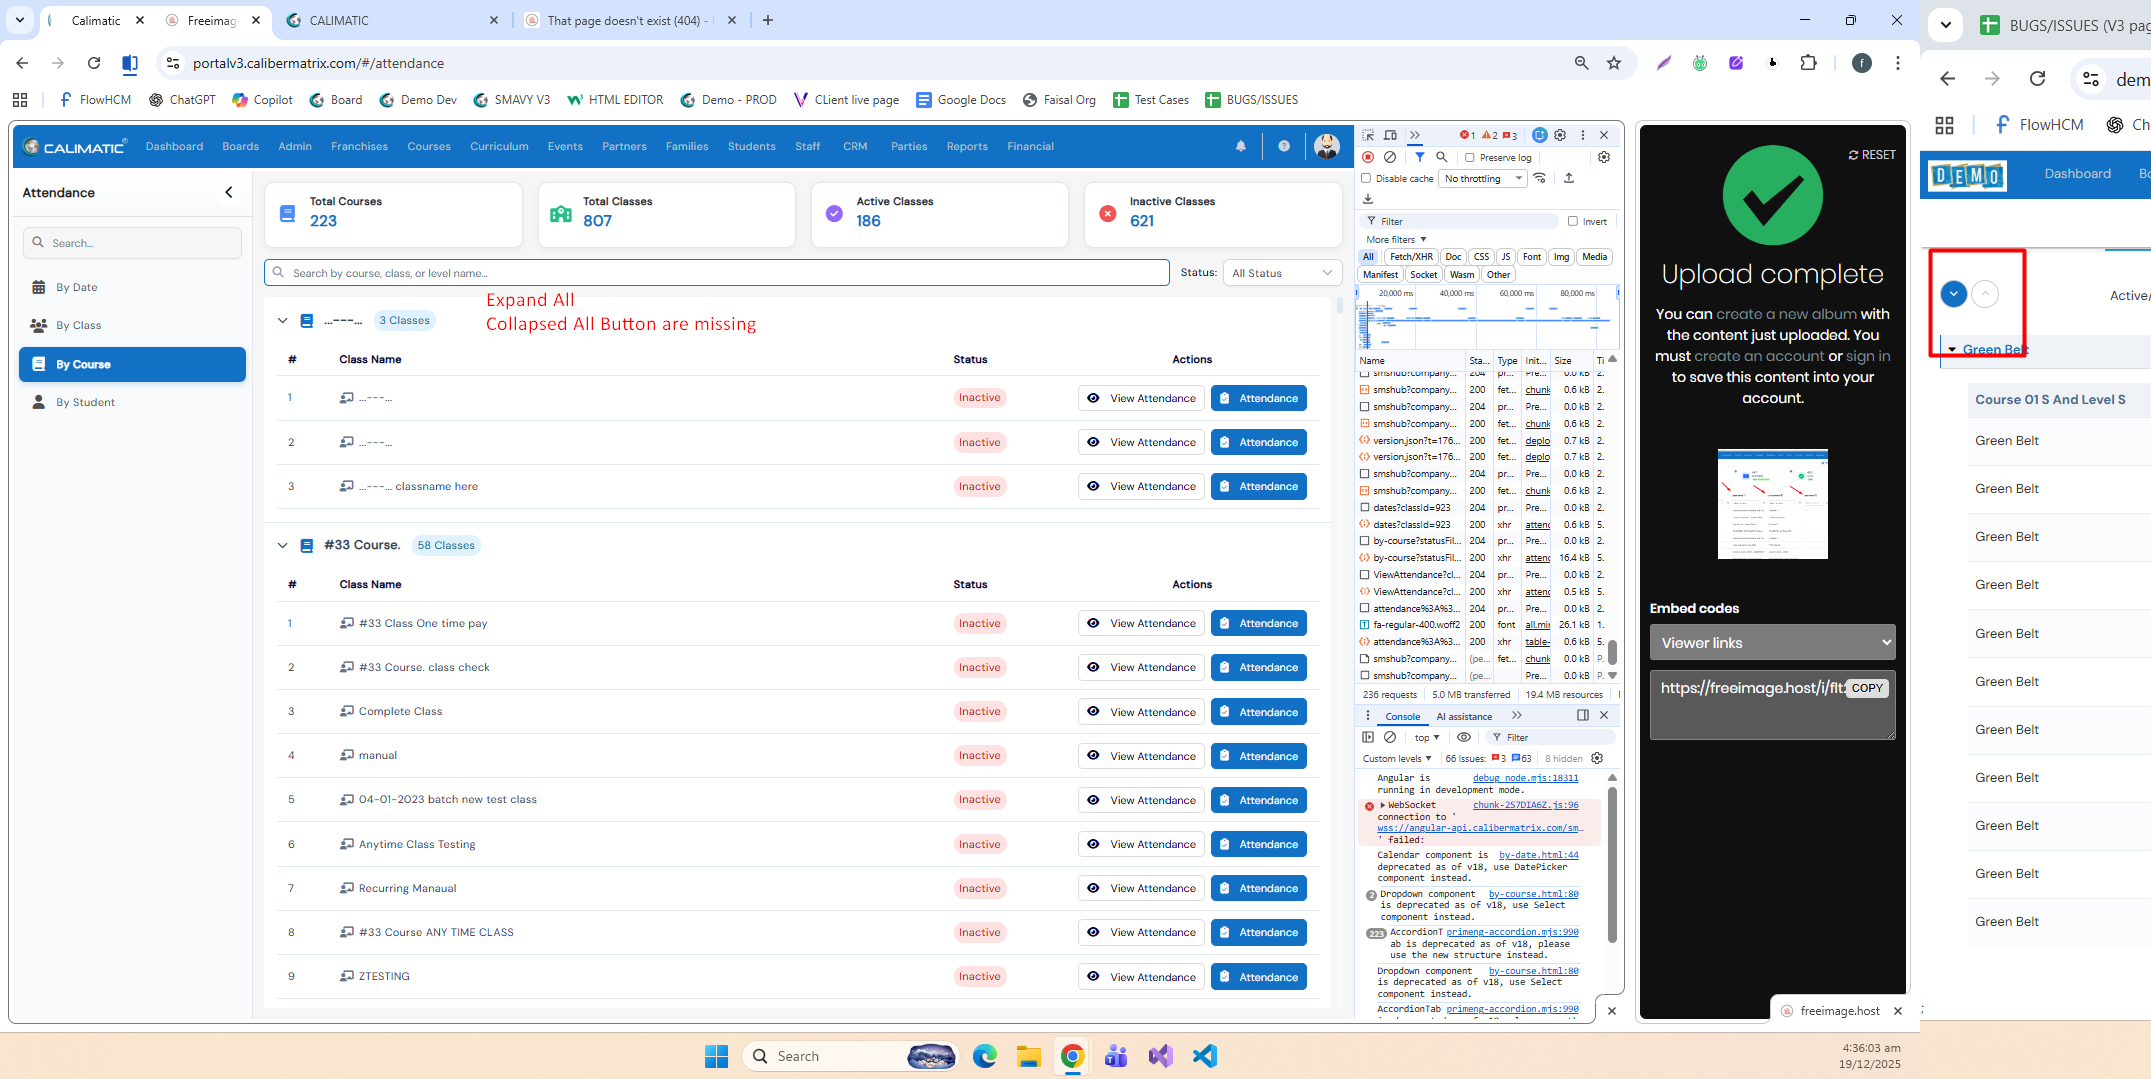Screen dimensions: 2151x1079
Task: Open the DevTools AI assistance blue icon
Action: point(1539,135)
